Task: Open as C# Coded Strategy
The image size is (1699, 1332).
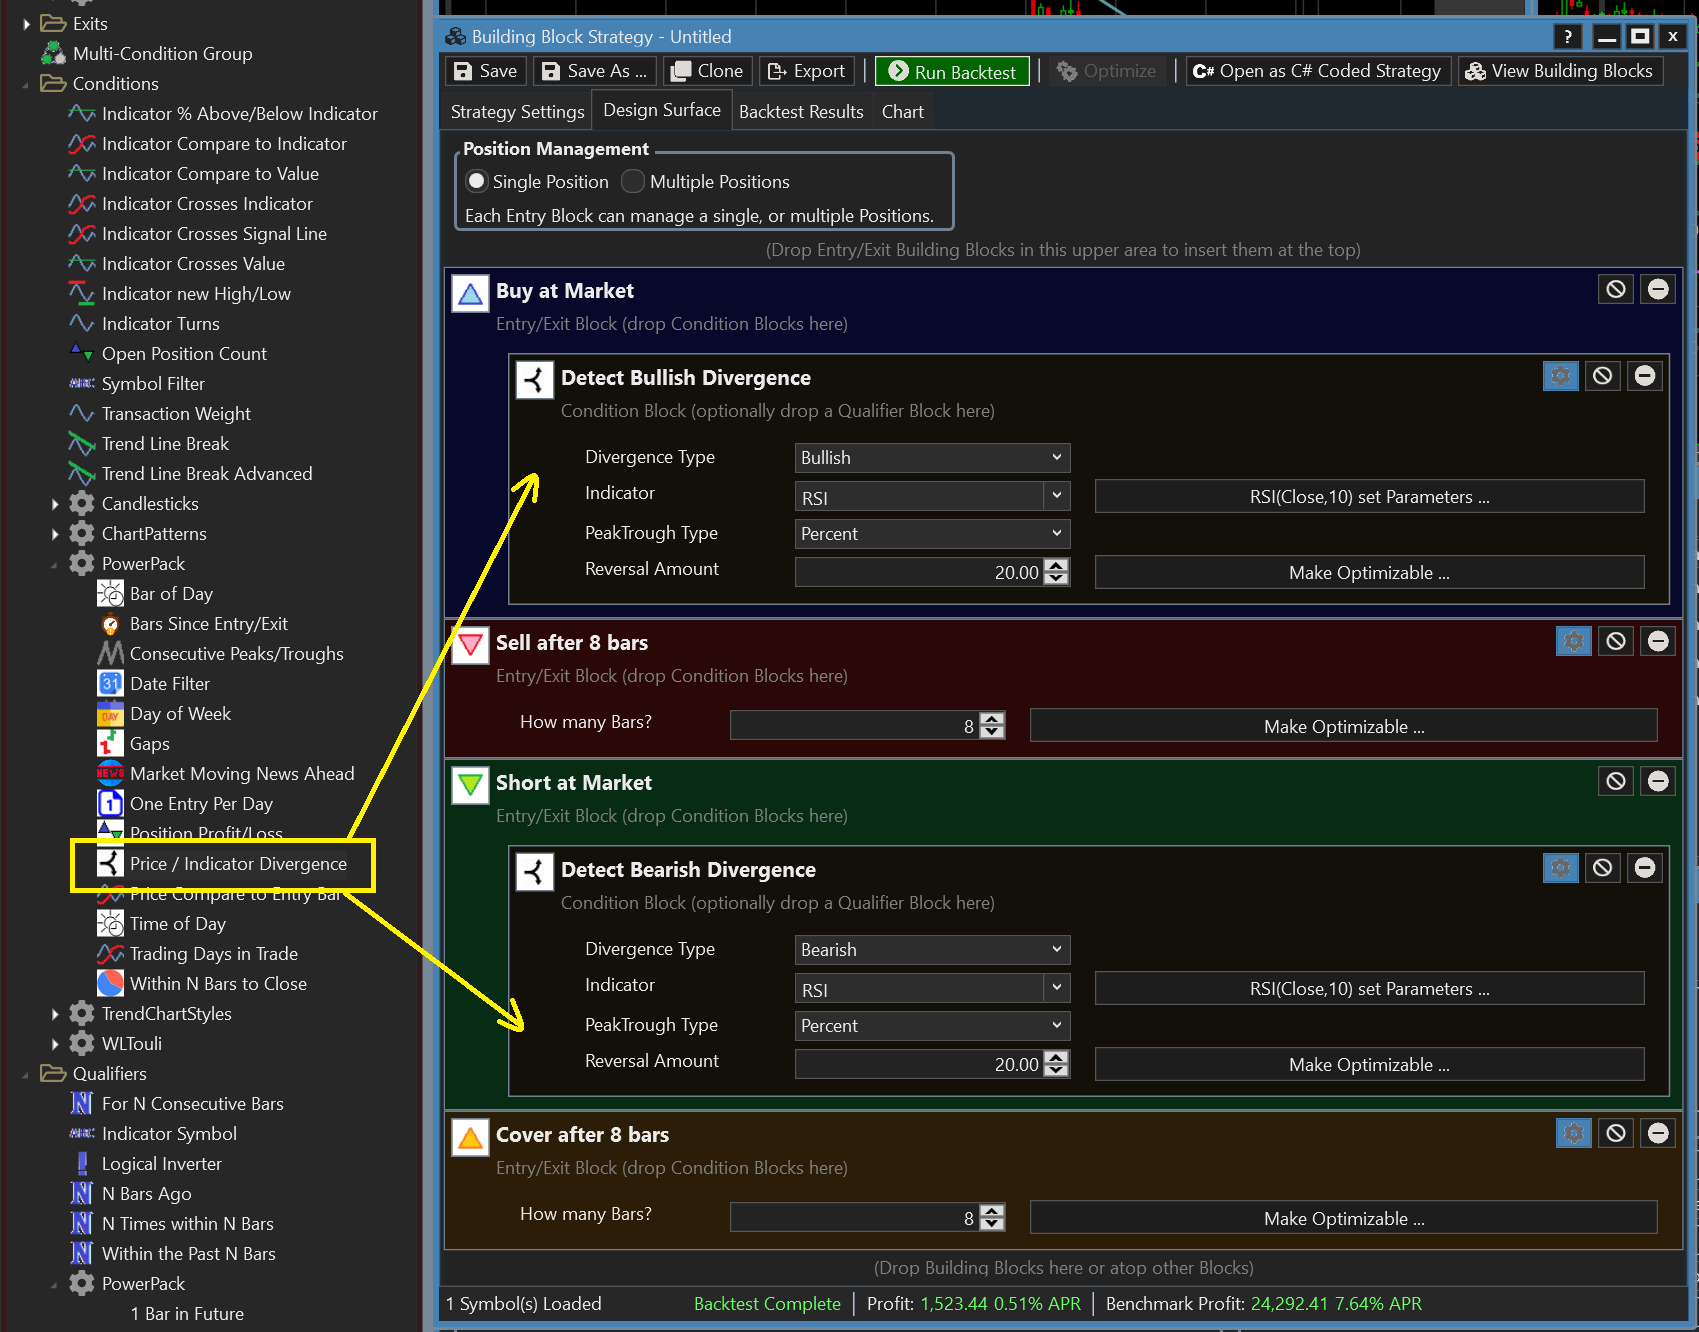Action: coord(1318,71)
